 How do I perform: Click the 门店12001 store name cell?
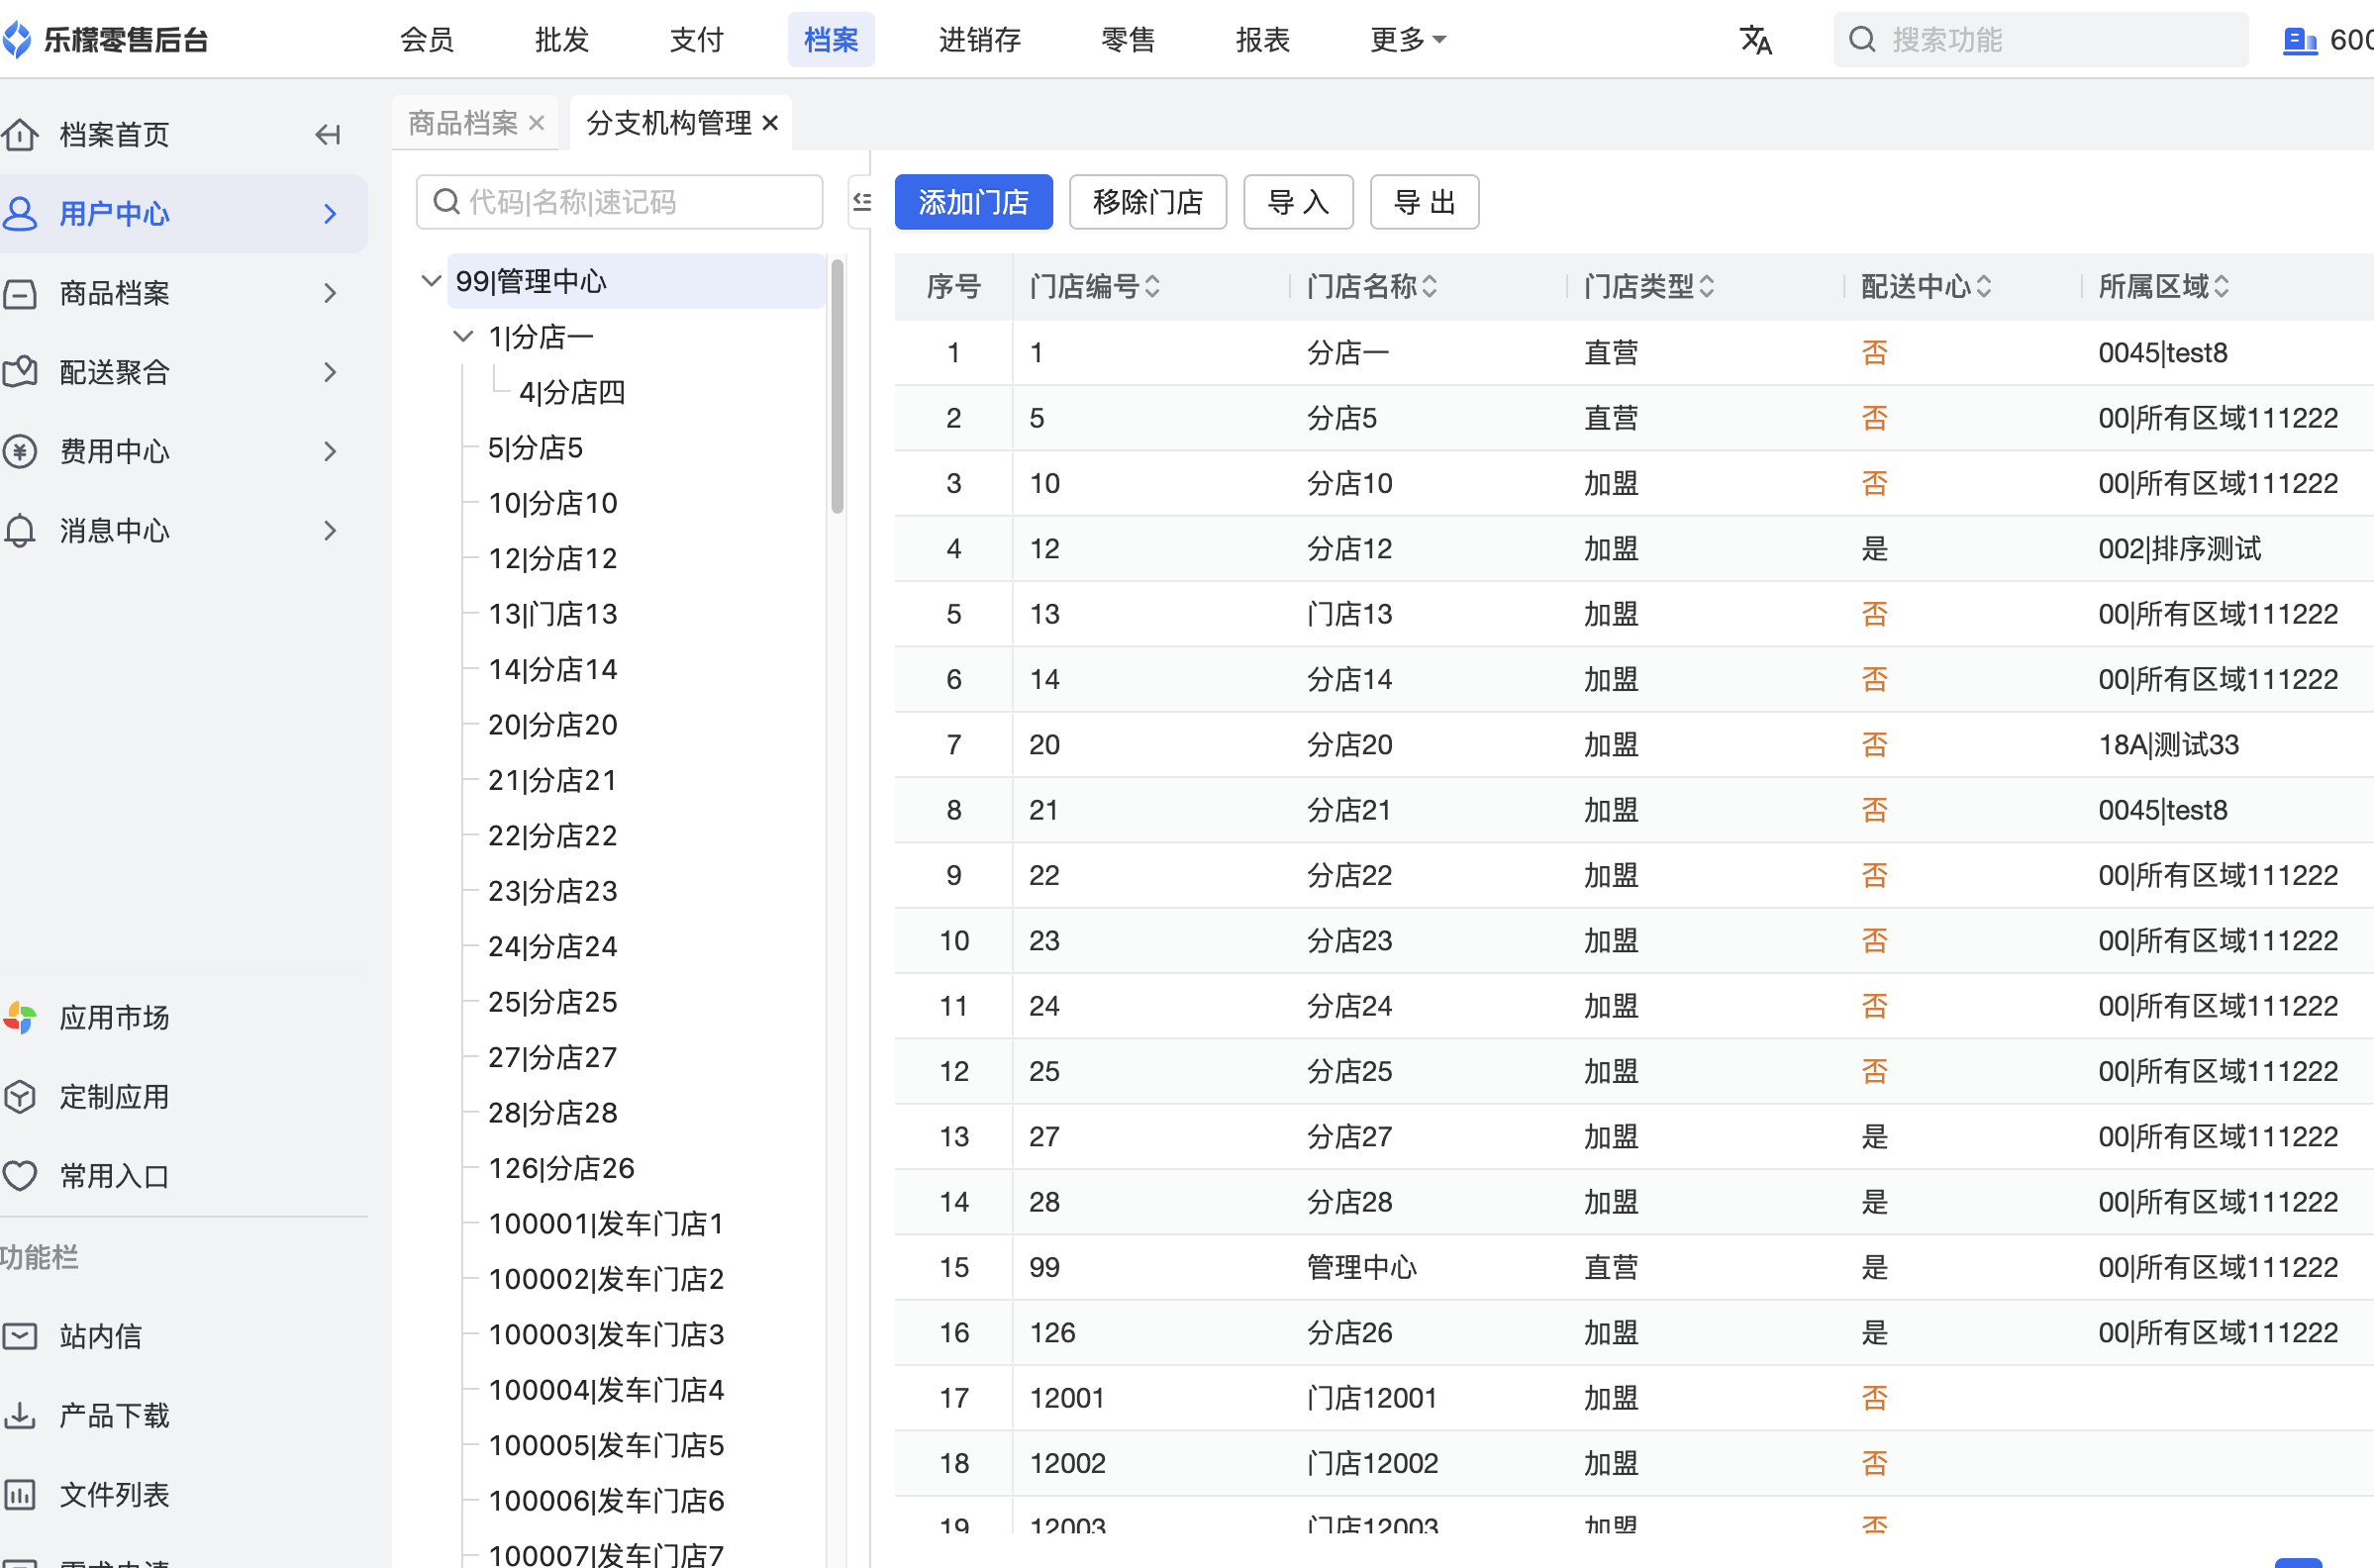click(1372, 1398)
